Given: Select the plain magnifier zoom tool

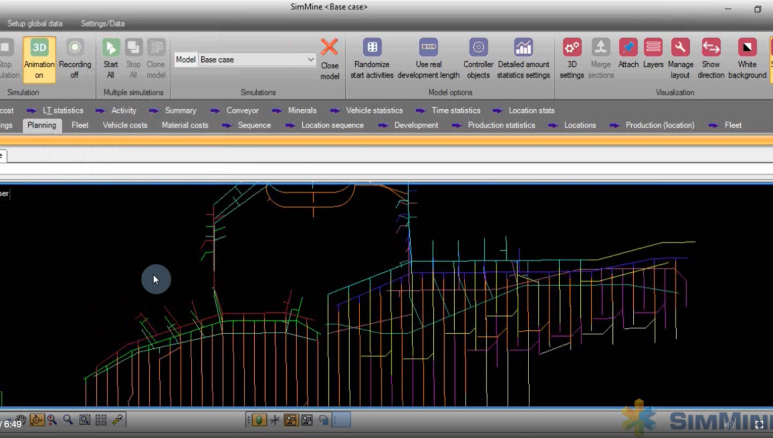Looking at the screenshot, I should [x=68, y=420].
